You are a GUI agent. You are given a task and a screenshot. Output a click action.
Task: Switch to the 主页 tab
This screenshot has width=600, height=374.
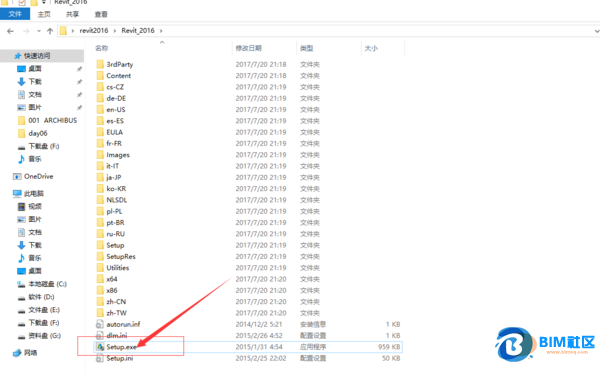[44, 14]
